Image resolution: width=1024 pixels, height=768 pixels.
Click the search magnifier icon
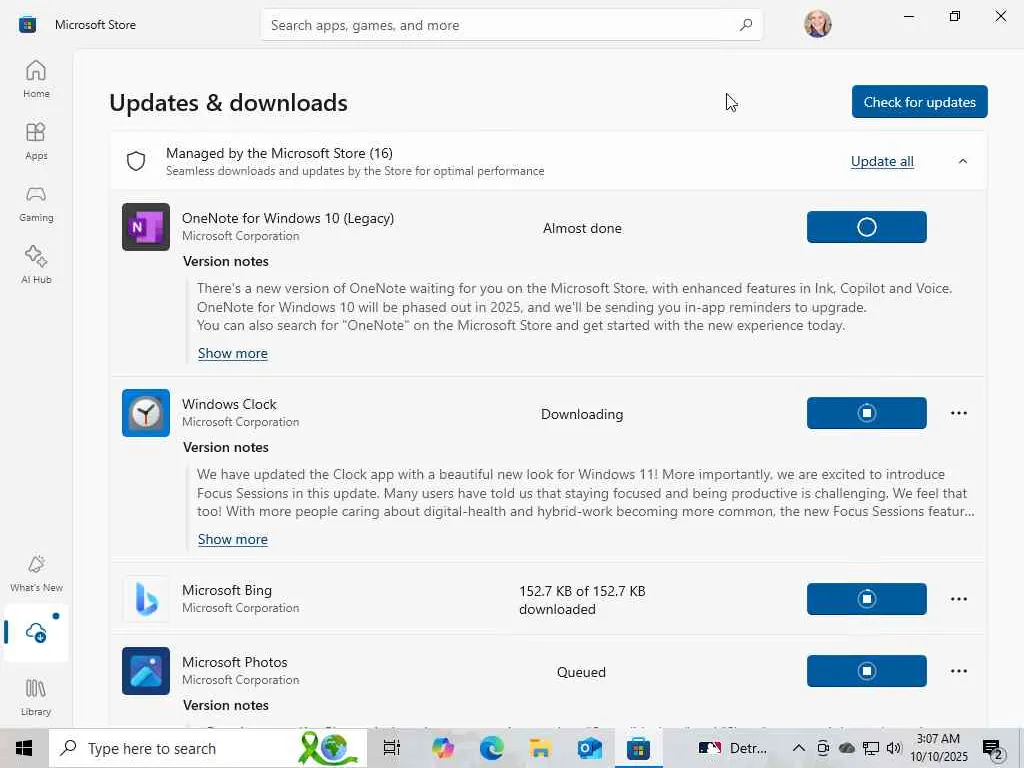tap(746, 25)
